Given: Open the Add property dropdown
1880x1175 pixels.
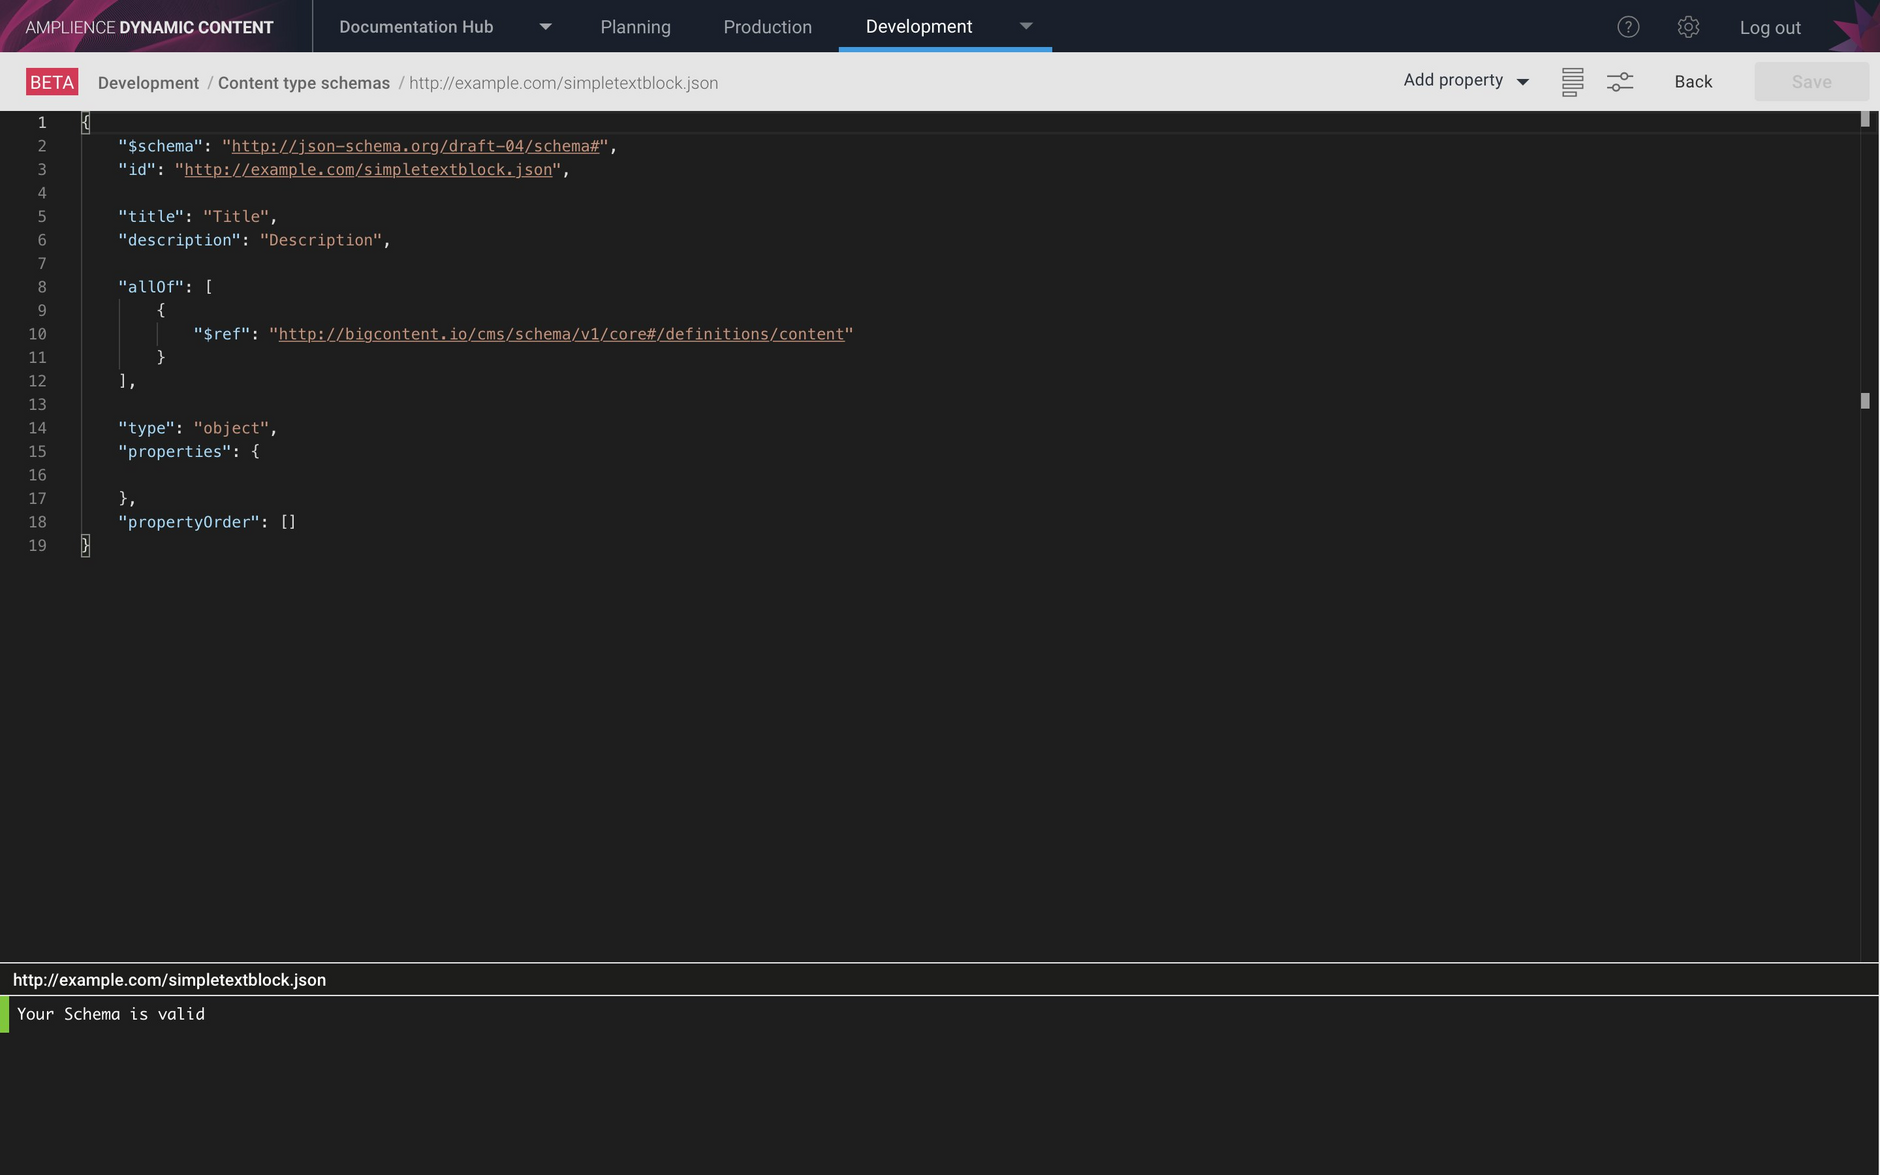Looking at the screenshot, I should [1466, 80].
